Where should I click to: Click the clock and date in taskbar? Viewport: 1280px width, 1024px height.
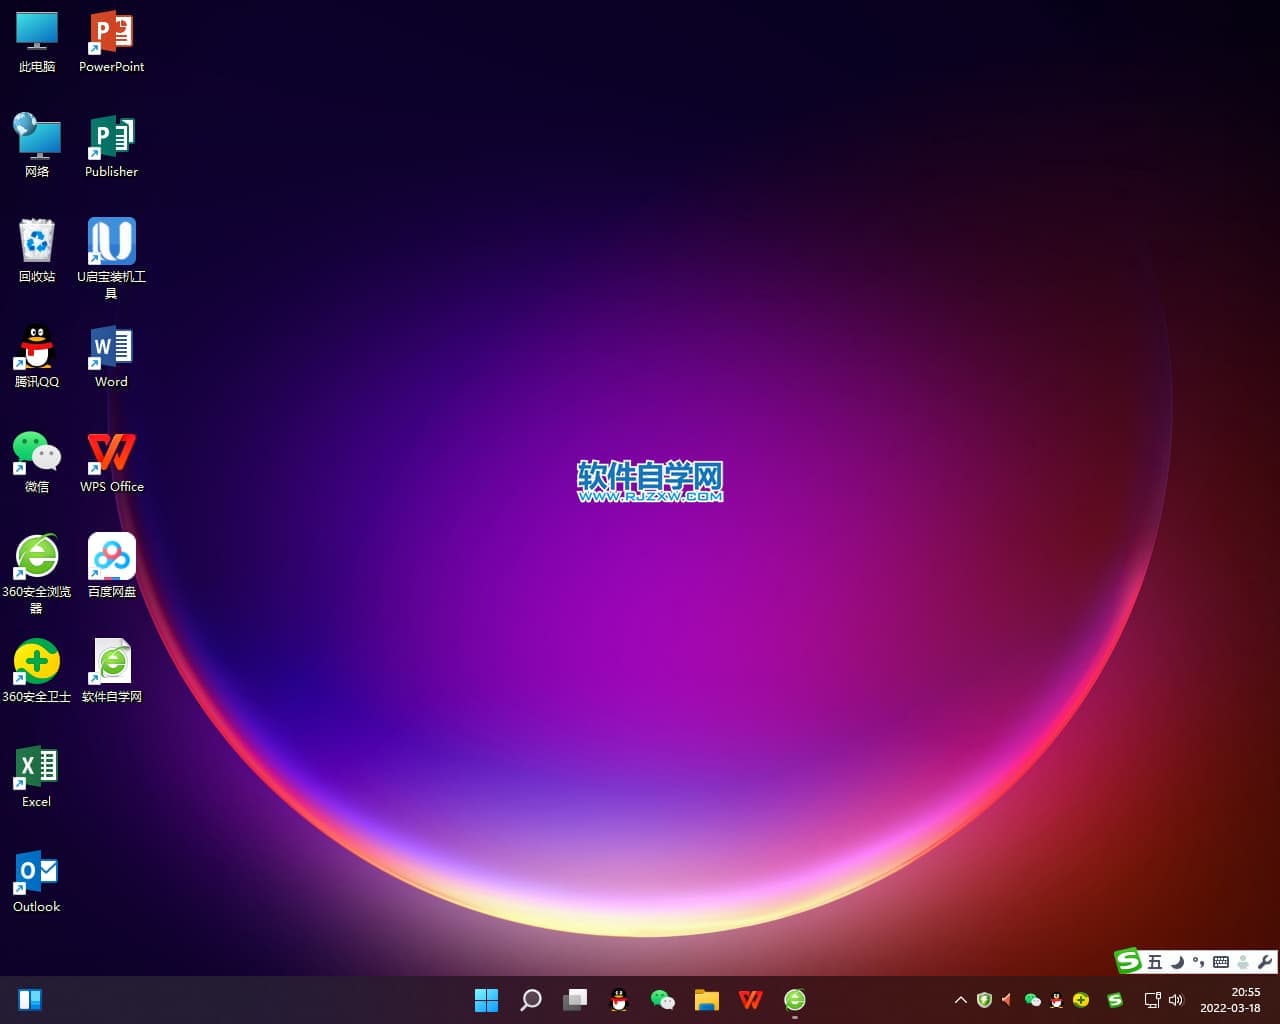coord(1231,1000)
